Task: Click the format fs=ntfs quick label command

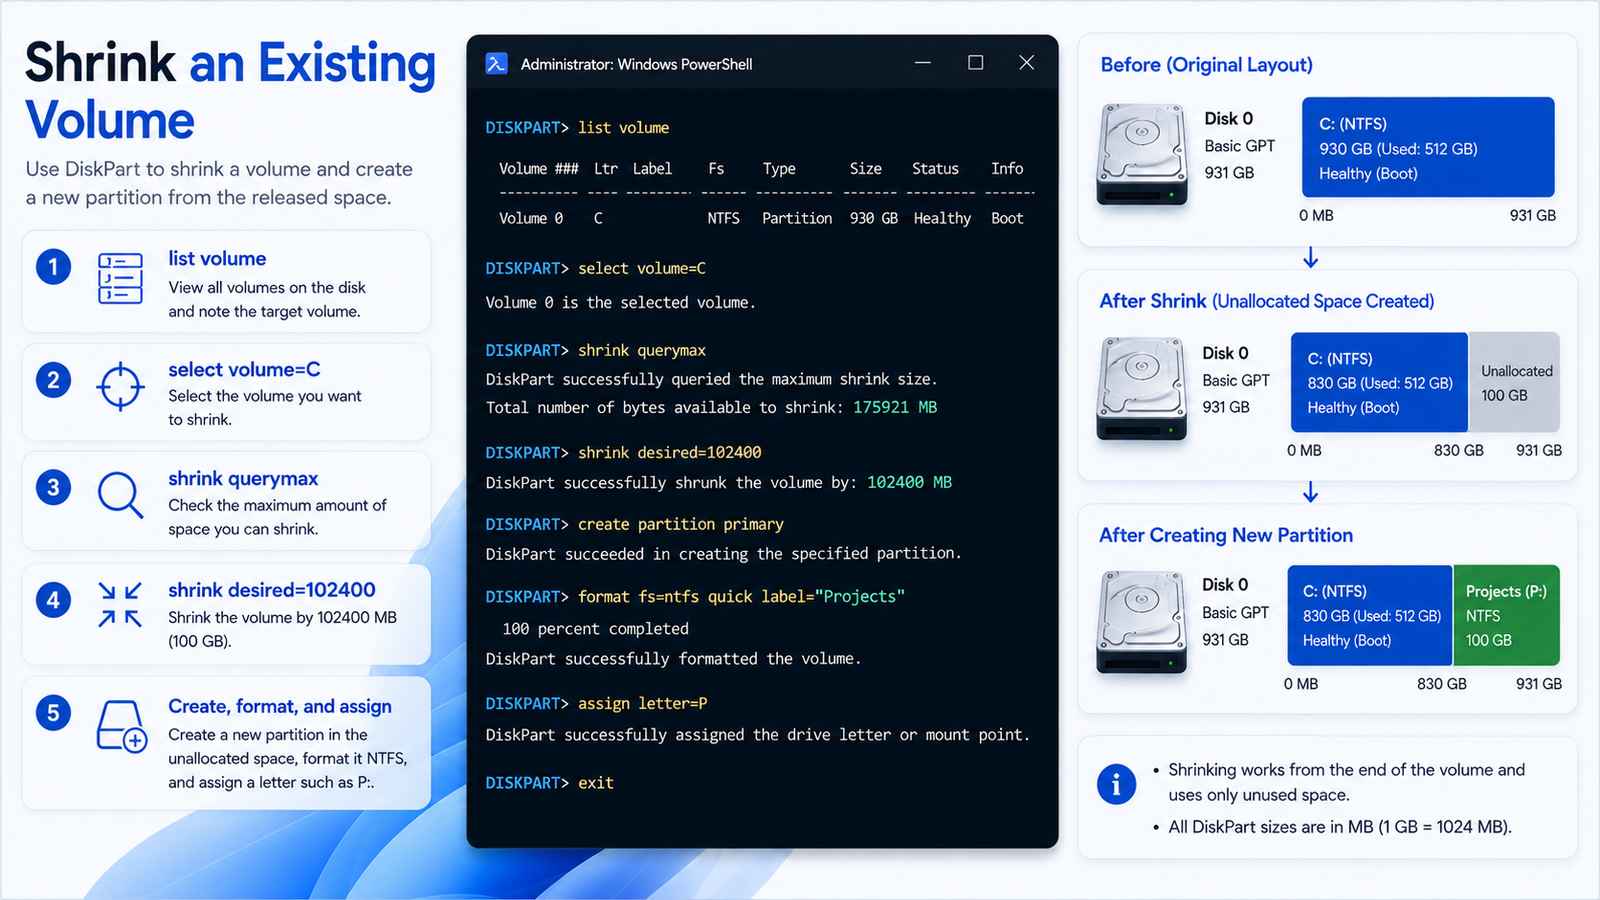Action: 741,597
